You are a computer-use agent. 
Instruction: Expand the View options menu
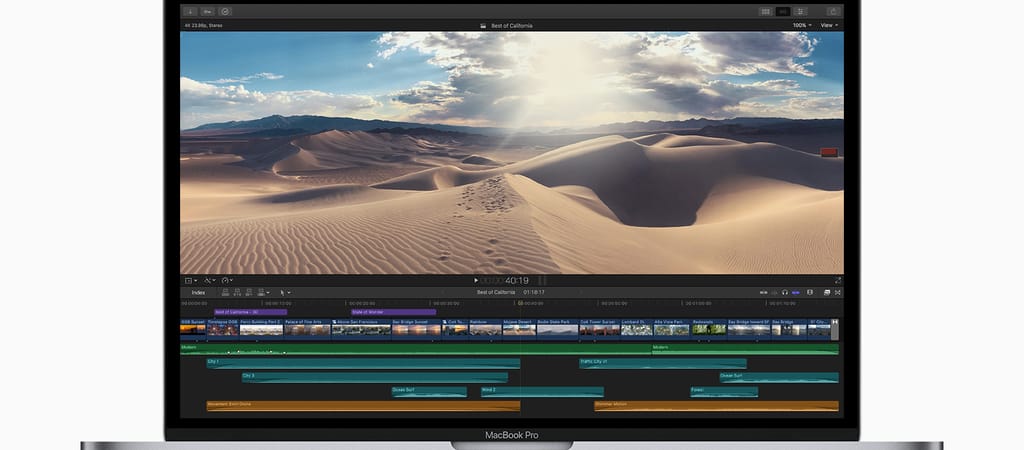(828, 25)
